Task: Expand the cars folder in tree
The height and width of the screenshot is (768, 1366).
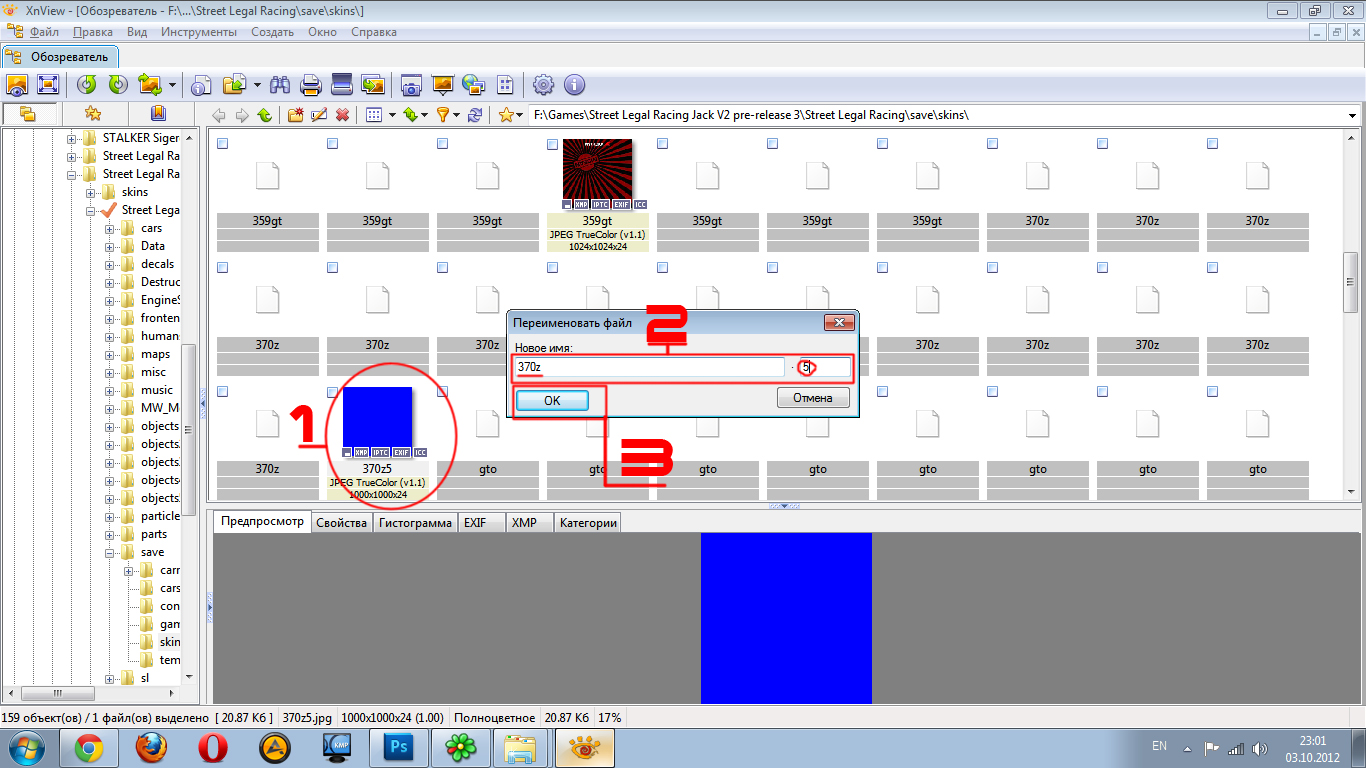Action: click(110, 228)
